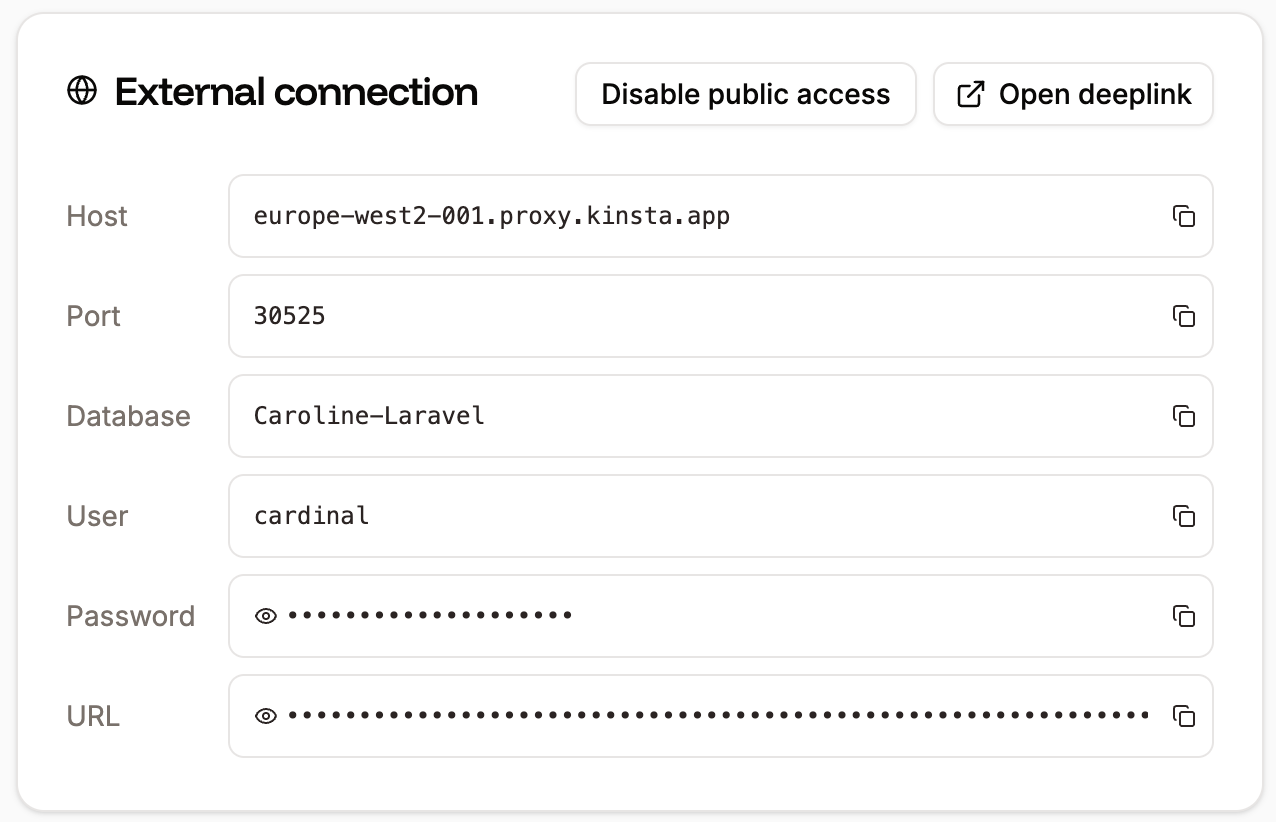Select the Database name field

[600, 416]
